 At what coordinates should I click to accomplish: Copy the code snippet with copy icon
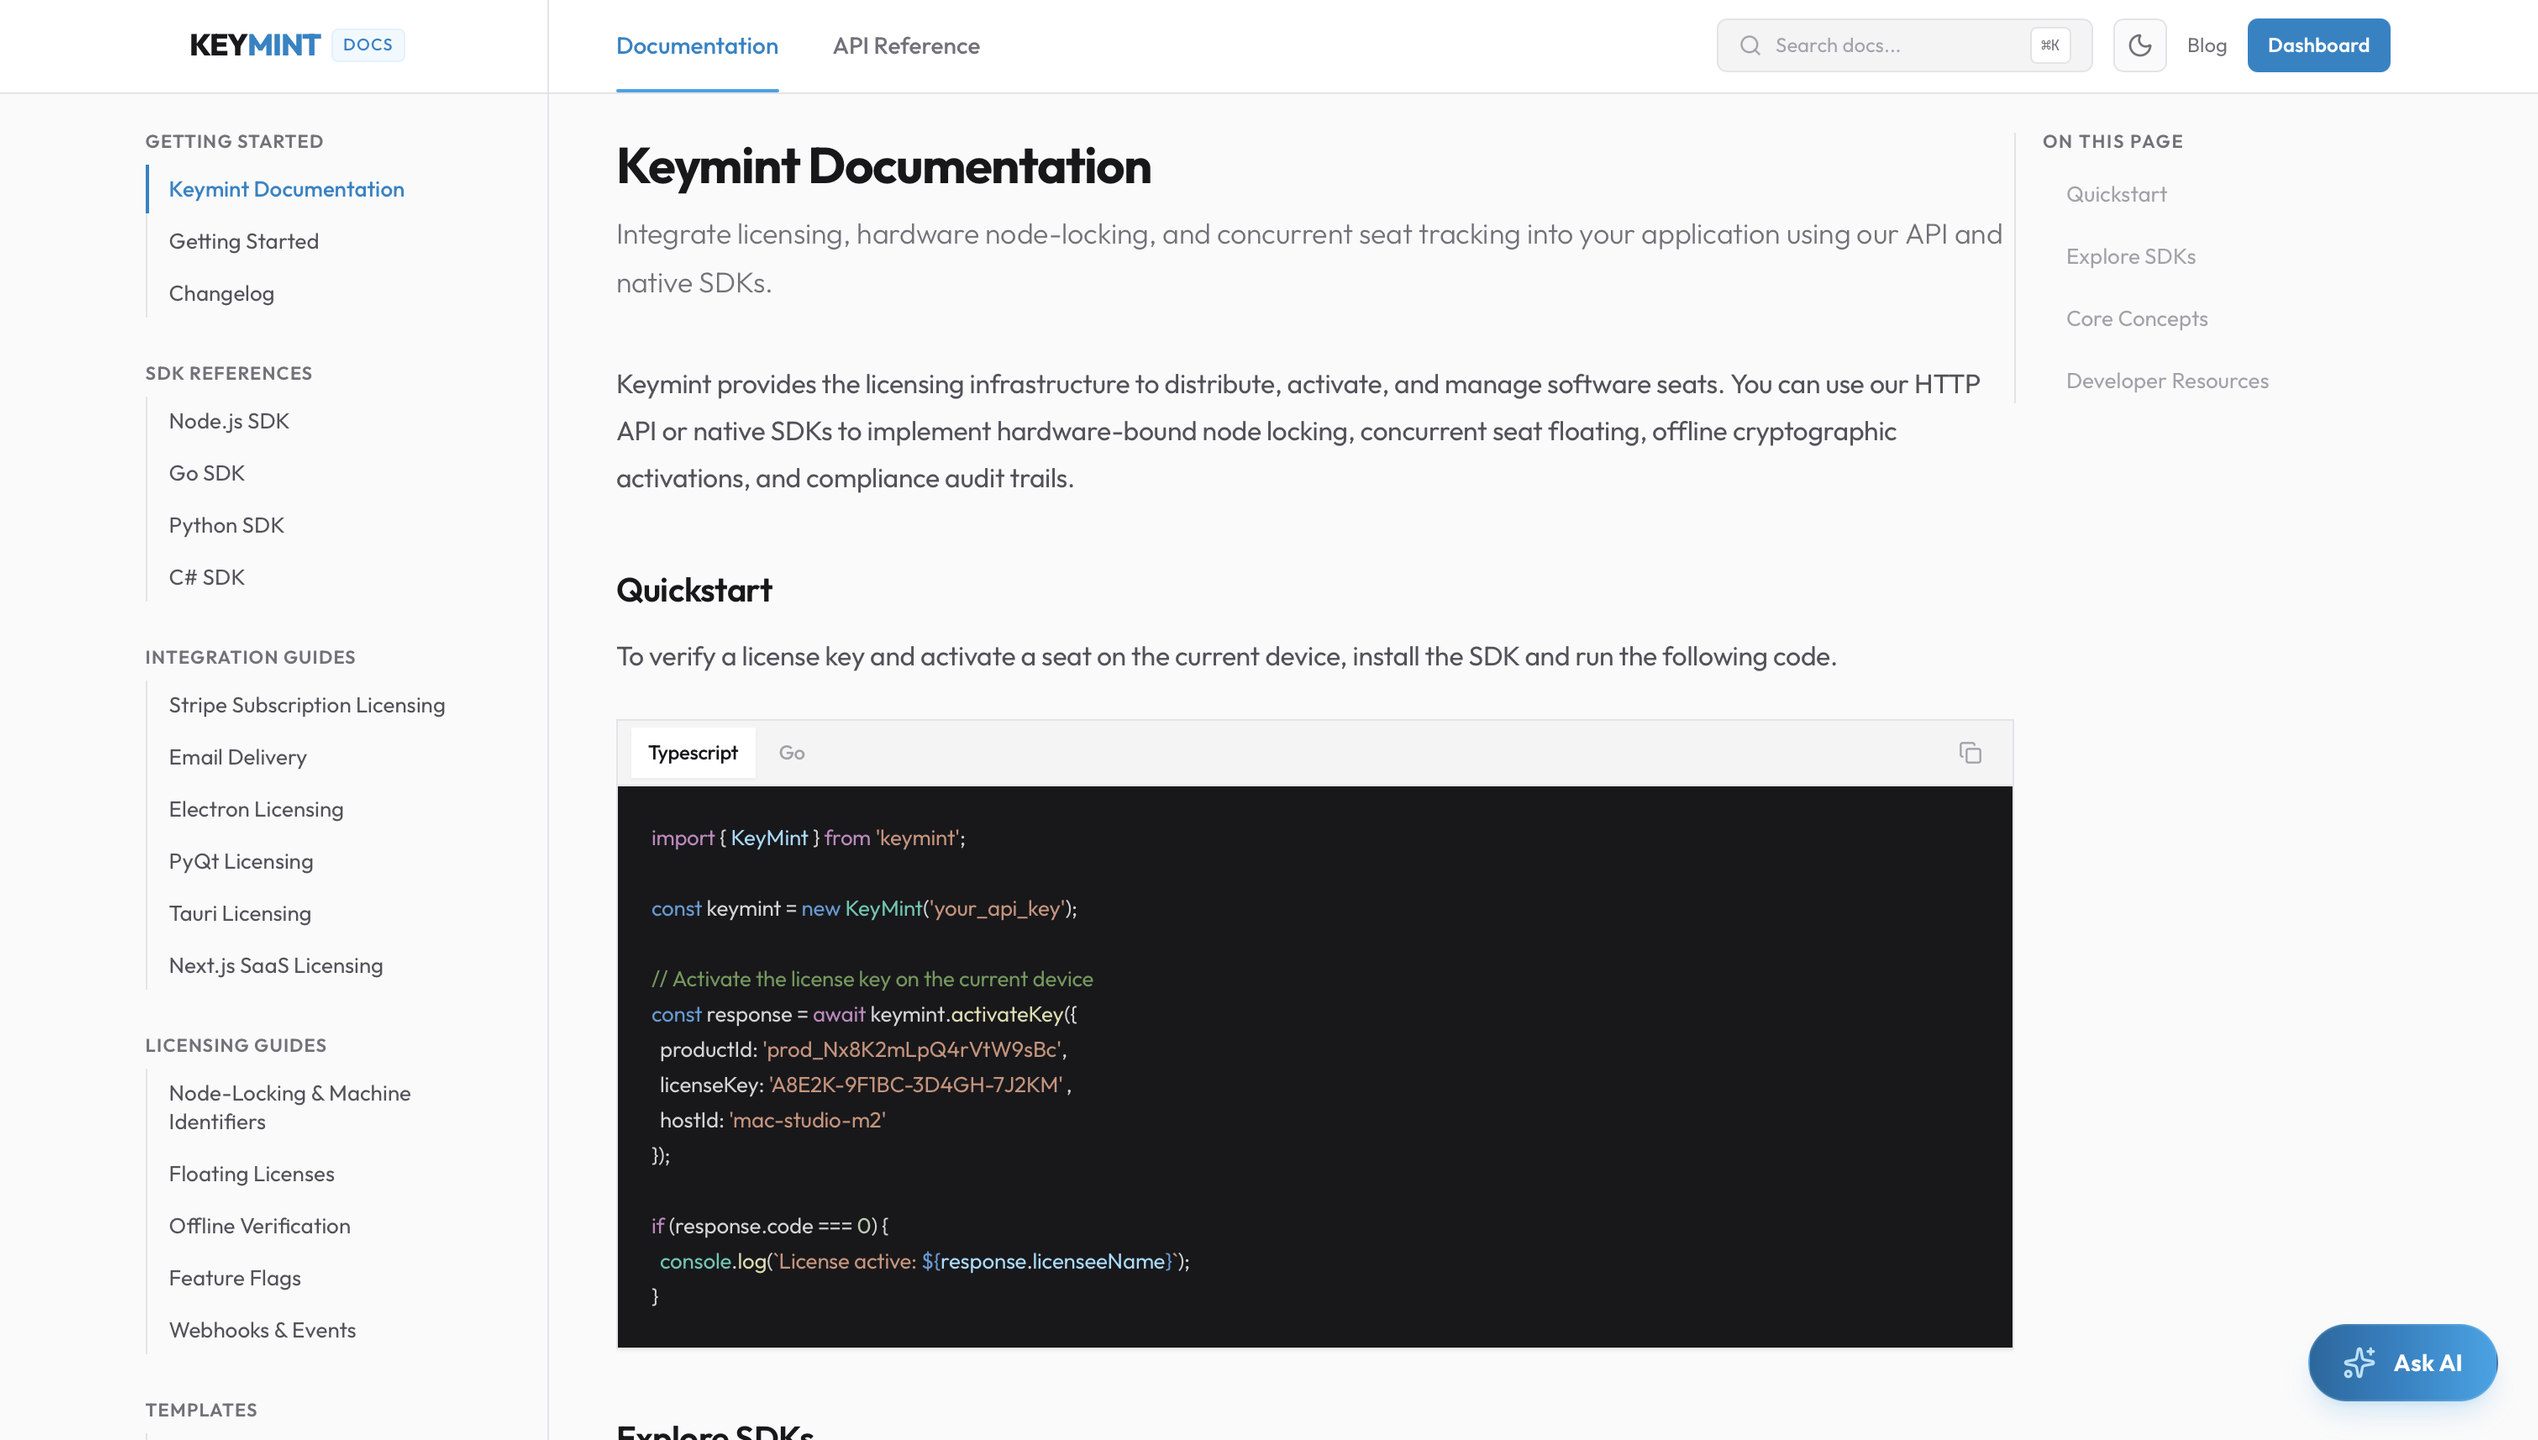tap(1970, 753)
